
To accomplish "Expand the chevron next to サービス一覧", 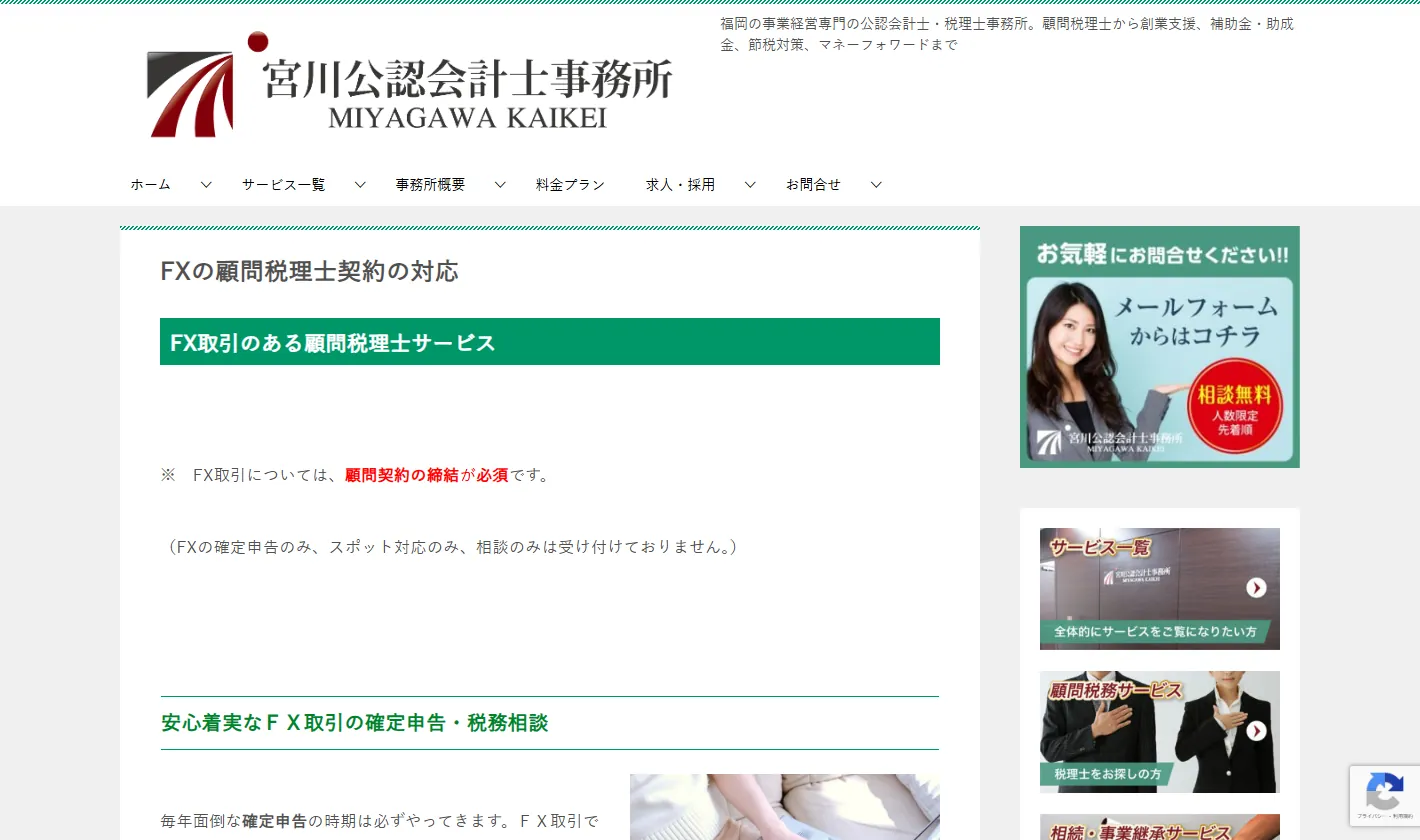I will [x=360, y=185].
